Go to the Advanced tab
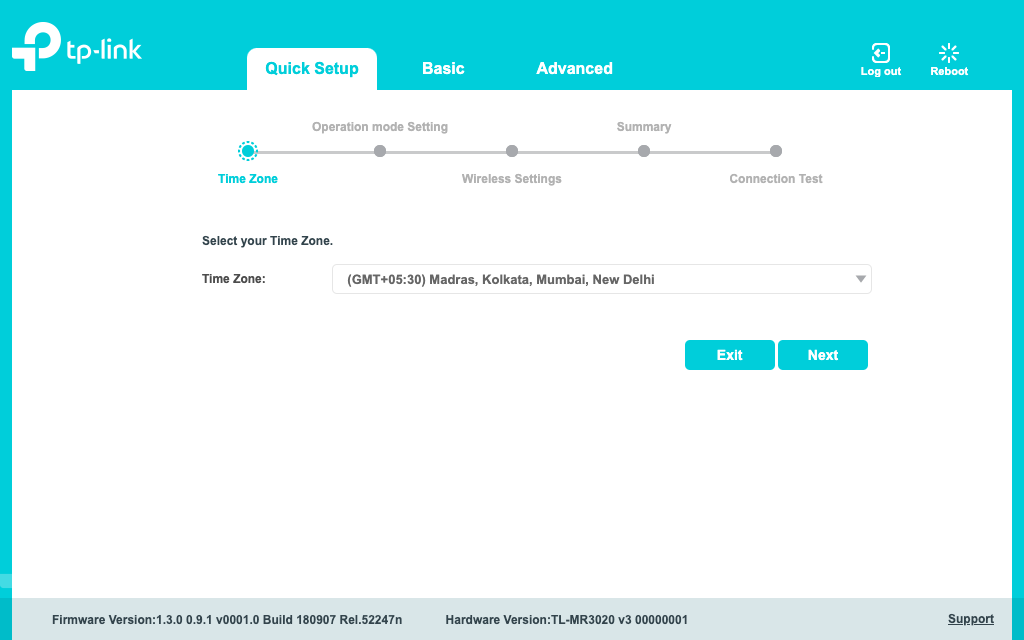1024x640 pixels. [x=574, y=69]
